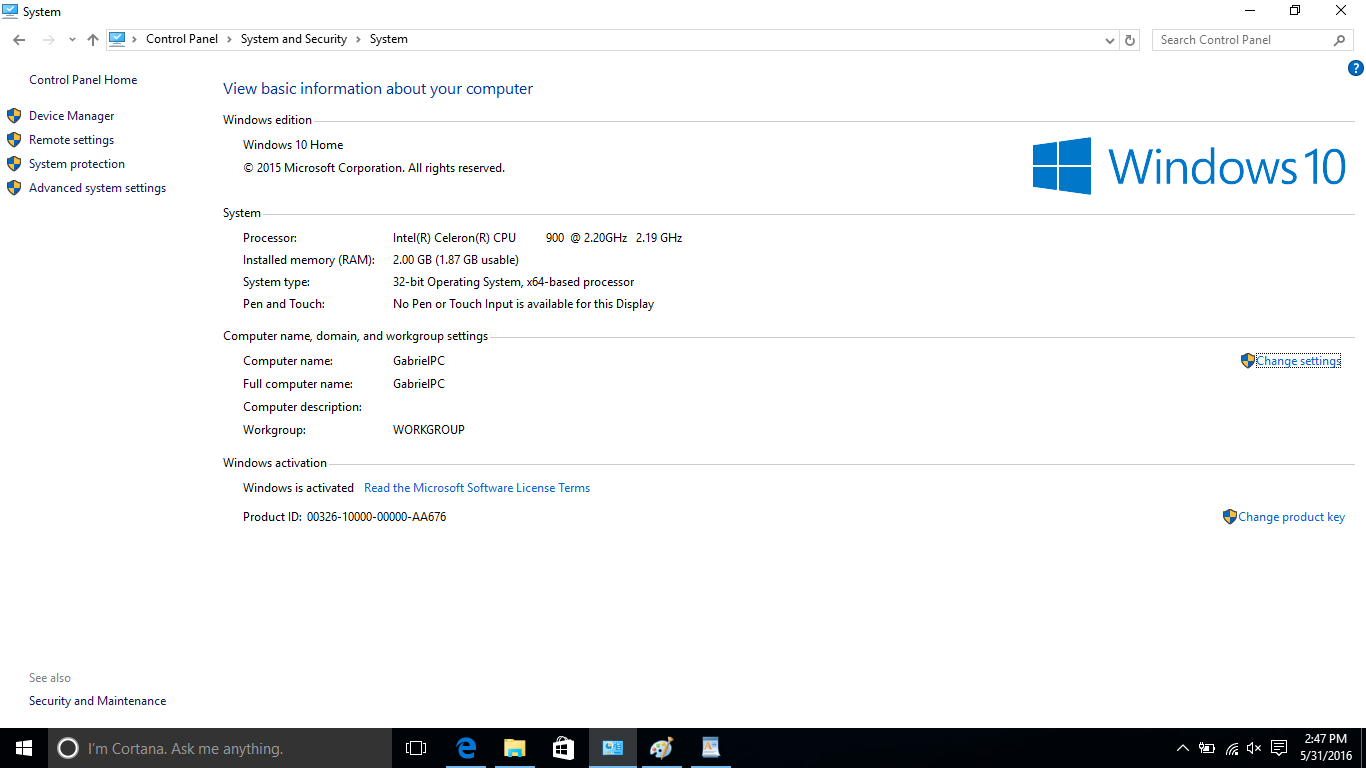
Task: Refresh the System page
Action: click(1130, 40)
